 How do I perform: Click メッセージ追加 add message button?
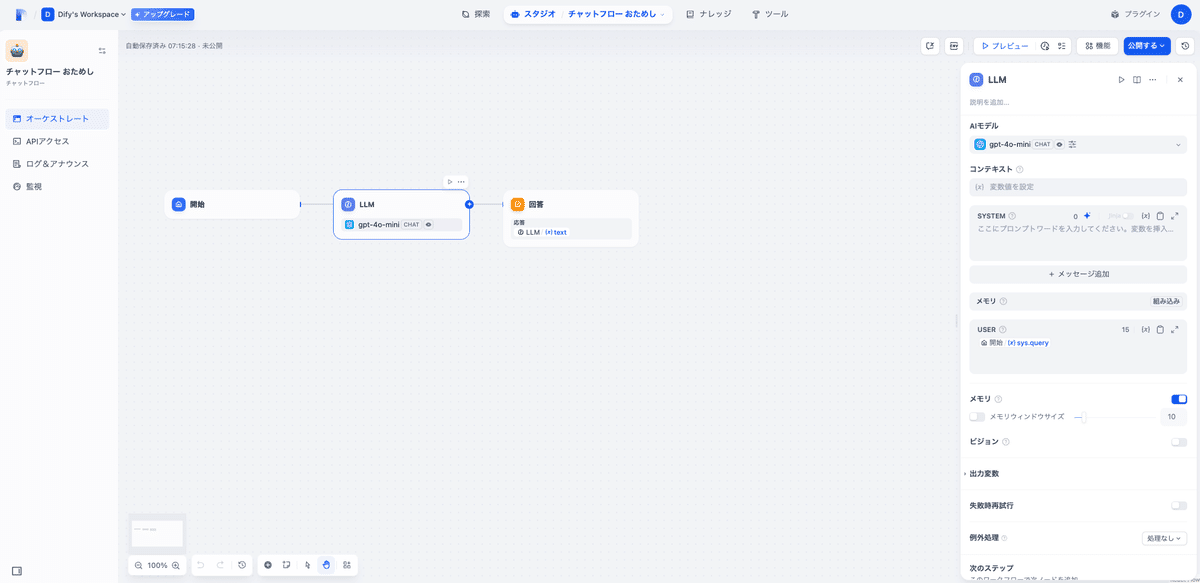(x=1078, y=274)
